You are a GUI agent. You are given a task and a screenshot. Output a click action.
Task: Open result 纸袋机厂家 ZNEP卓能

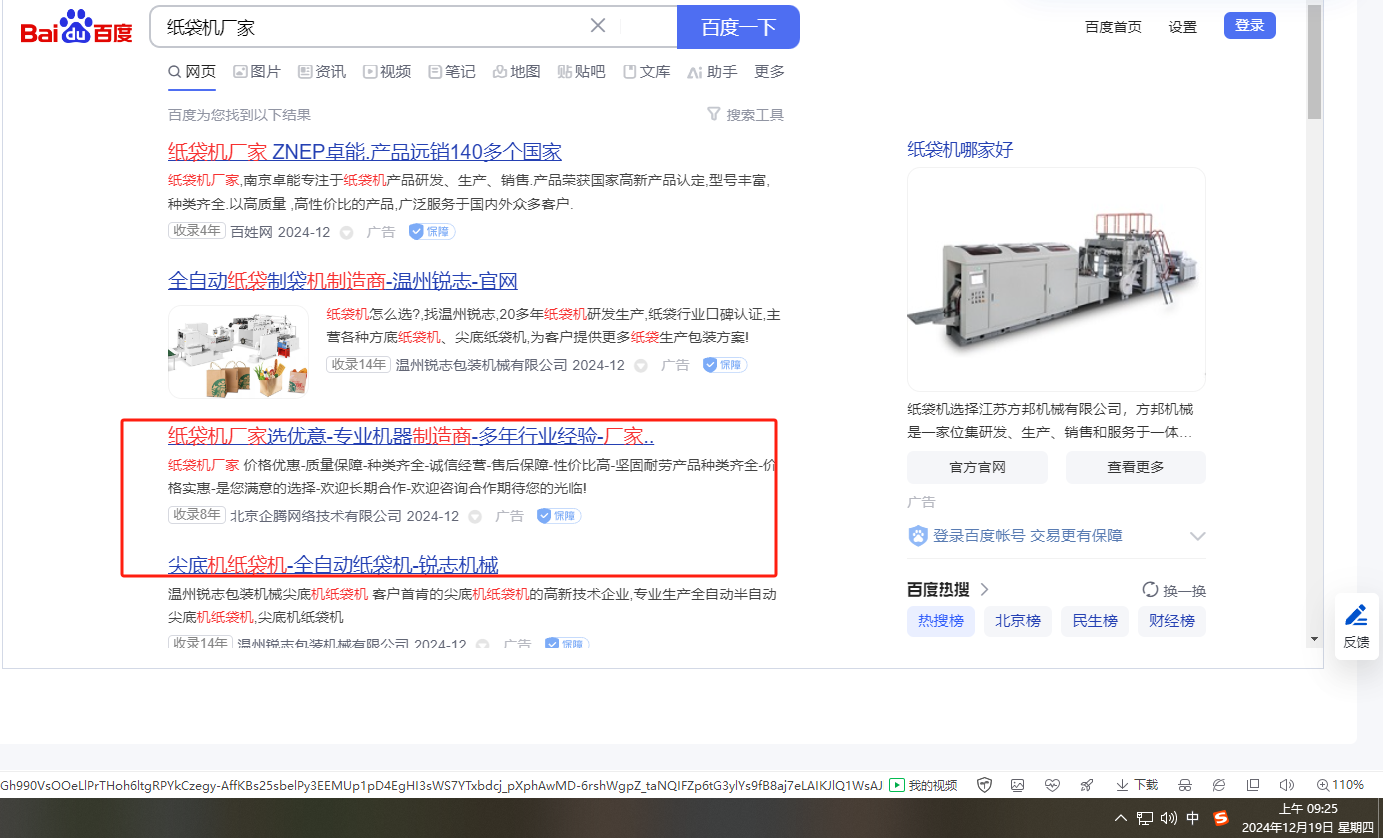365,152
